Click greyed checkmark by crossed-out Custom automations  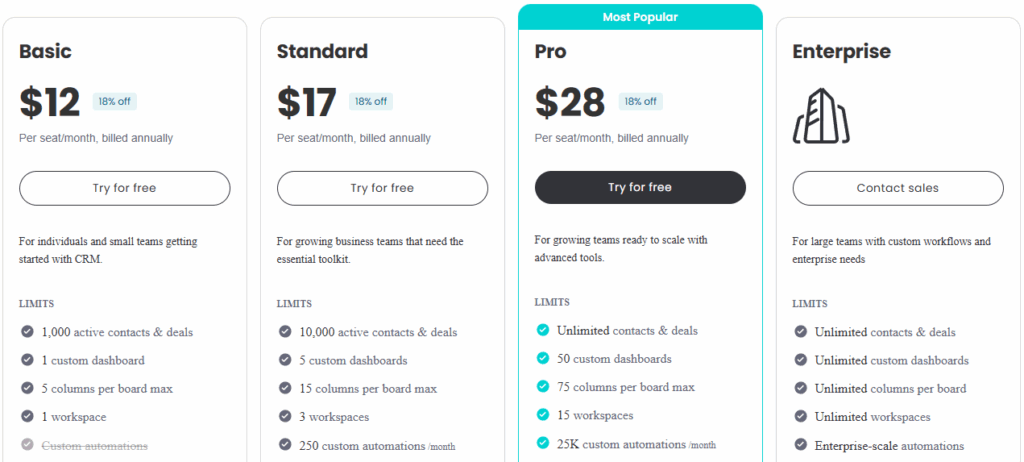[x=27, y=446]
